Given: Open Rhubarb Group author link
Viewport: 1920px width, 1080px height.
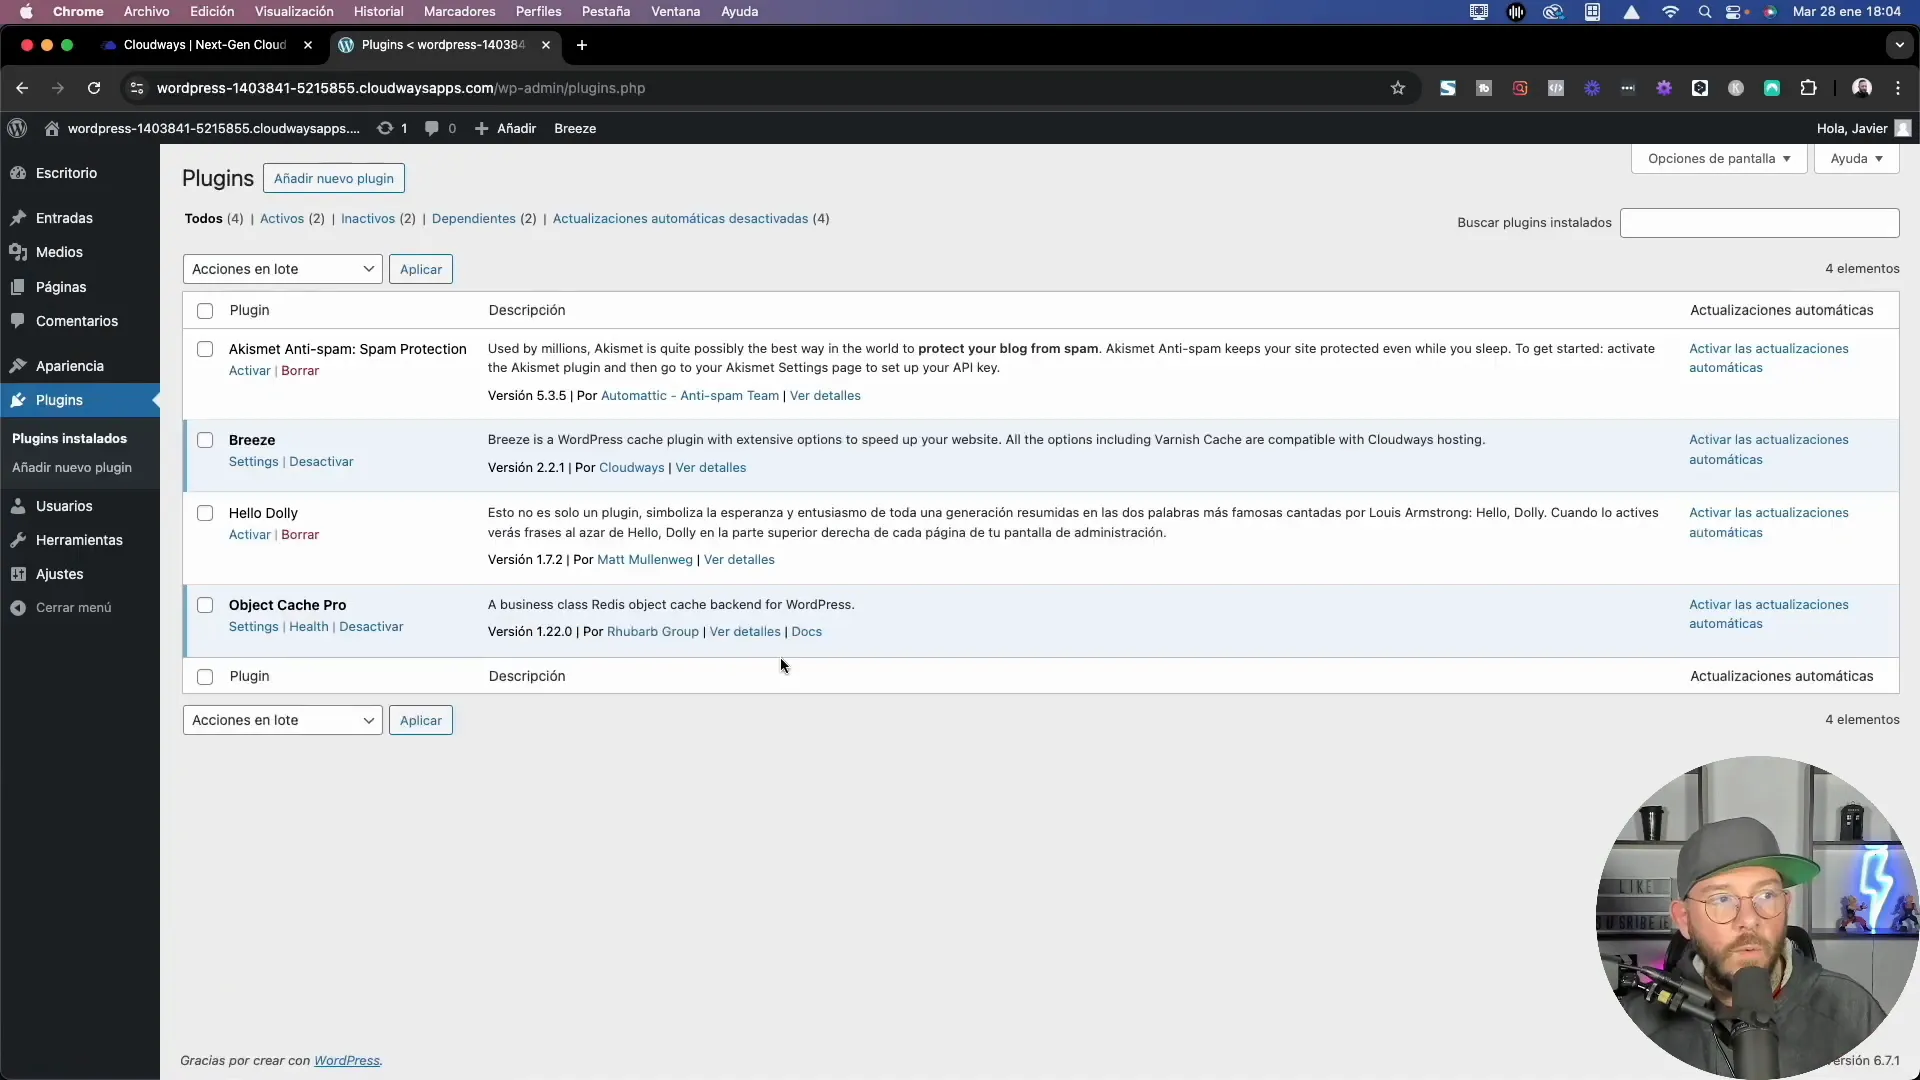Looking at the screenshot, I should tap(653, 632).
